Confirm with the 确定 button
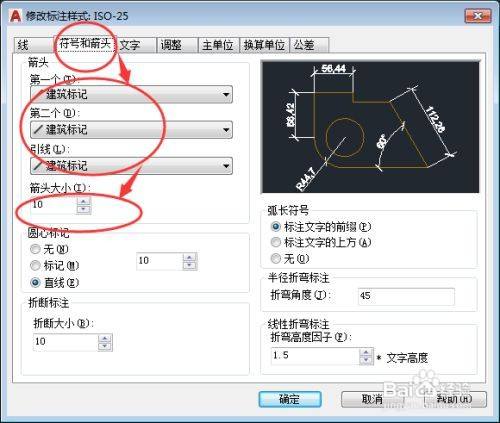500x423 pixels. coord(290,399)
